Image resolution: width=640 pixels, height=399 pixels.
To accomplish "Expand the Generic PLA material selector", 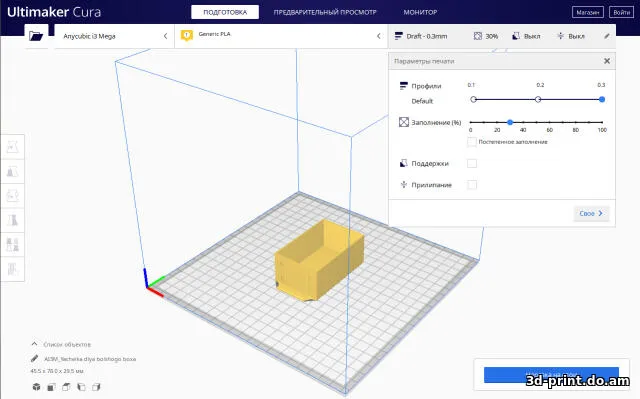I will pyautogui.click(x=281, y=36).
